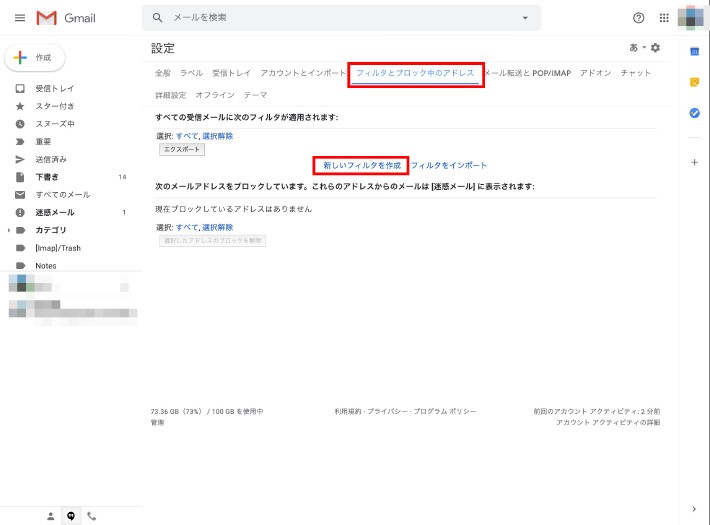The width and height of the screenshot is (710, 525).
Task: Click the Gmail logo
Action: click(x=66, y=18)
